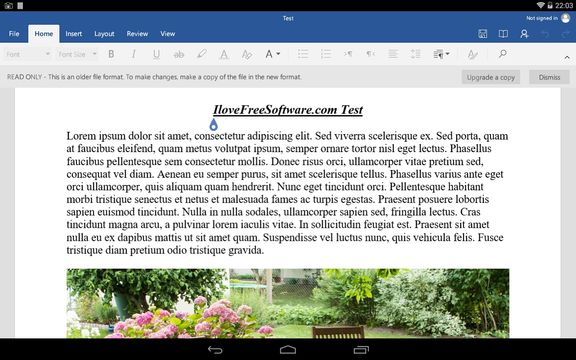Click the Upgrade a copy button
The height and width of the screenshot is (360, 576).
pyautogui.click(x=490, y=77)
